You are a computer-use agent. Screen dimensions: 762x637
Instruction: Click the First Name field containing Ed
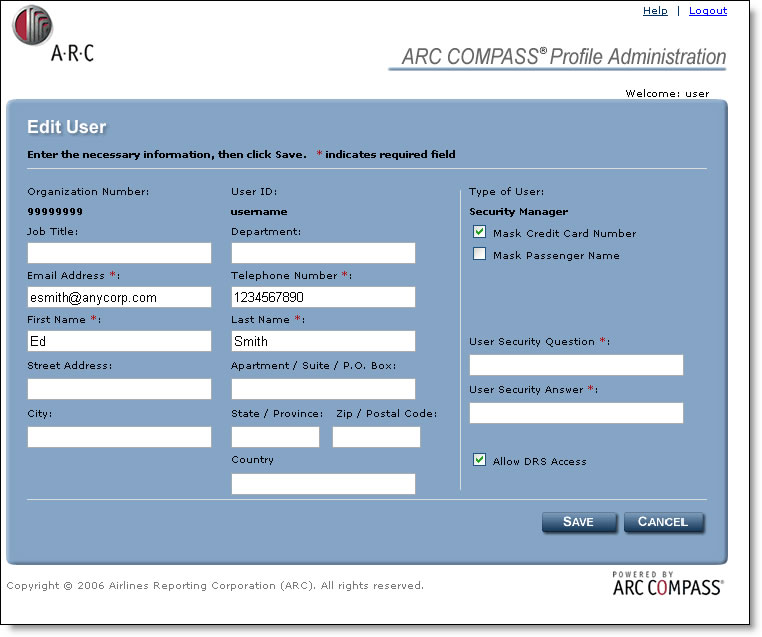click(119, 341)
